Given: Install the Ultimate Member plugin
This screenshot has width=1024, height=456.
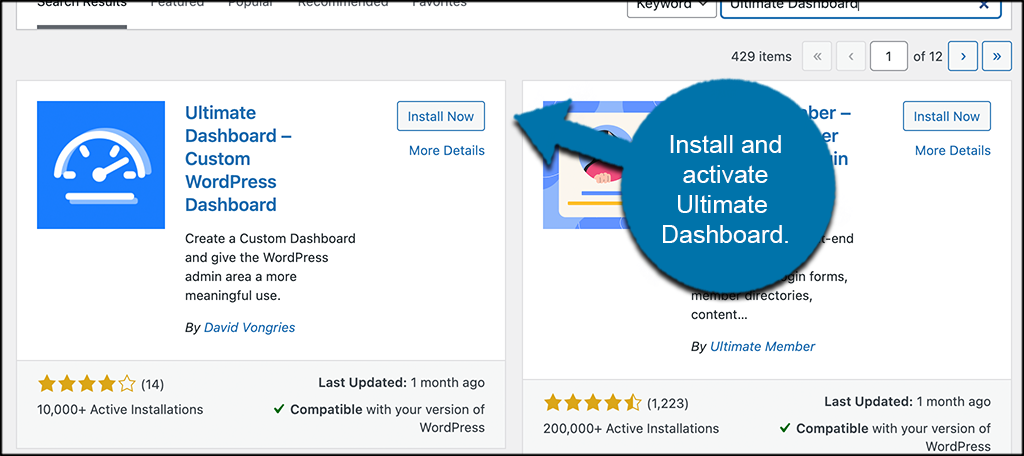Looking at the screenshot, I should click(x=946, y=116).
